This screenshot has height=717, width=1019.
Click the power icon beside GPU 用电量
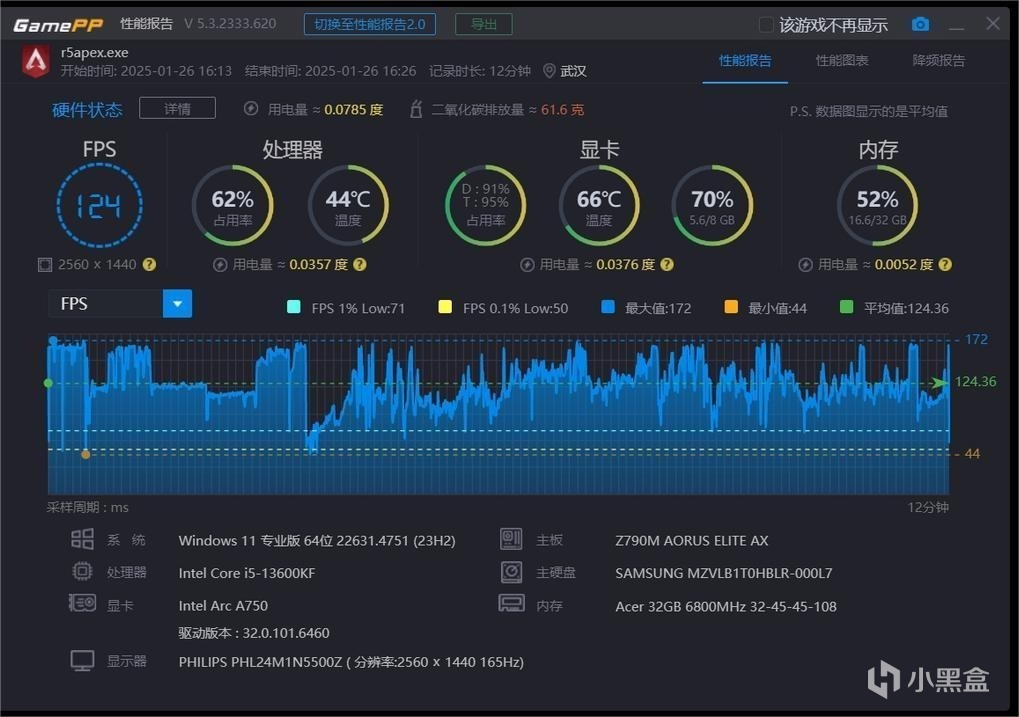click(527, 265)
